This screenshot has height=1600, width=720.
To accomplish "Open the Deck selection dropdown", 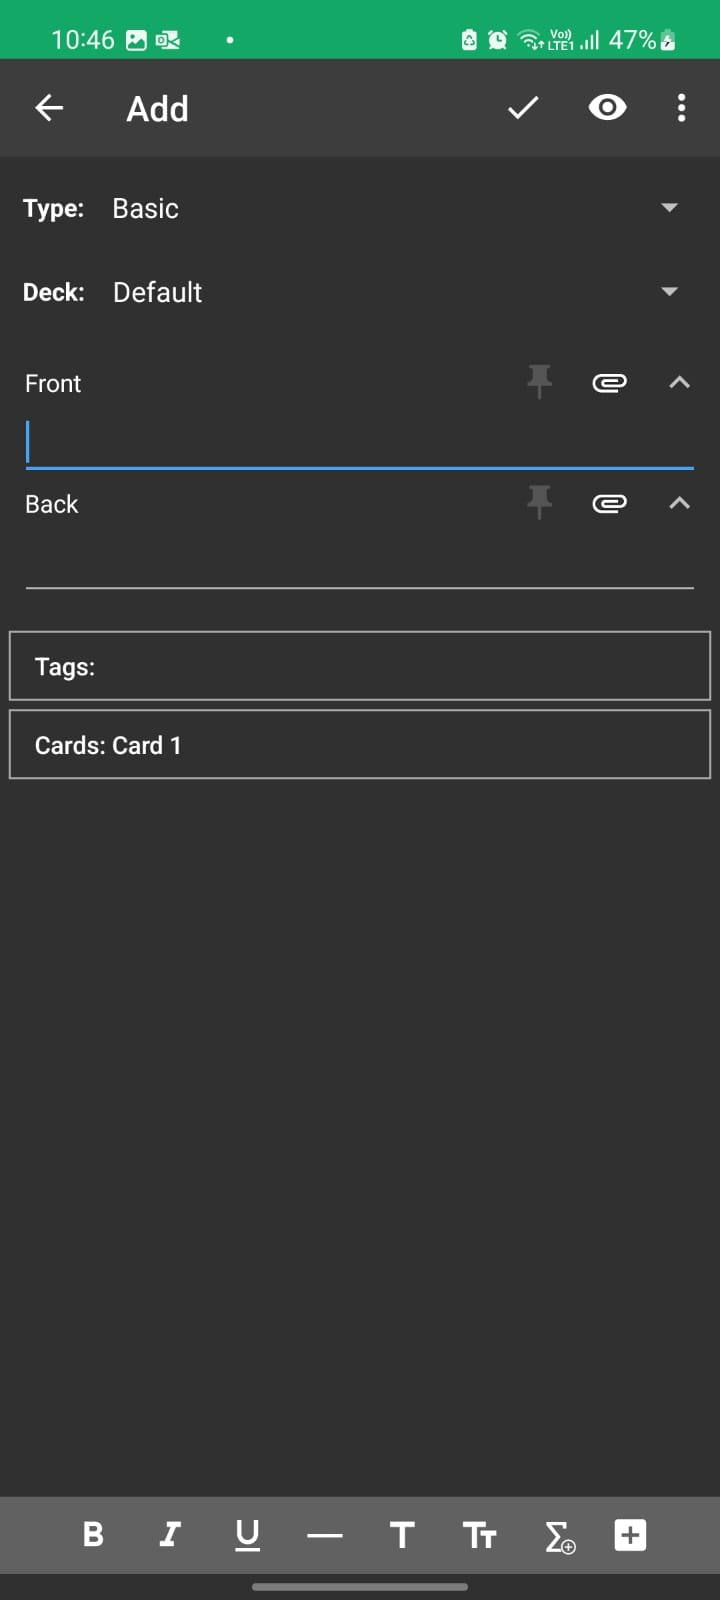I will (668, 292).
